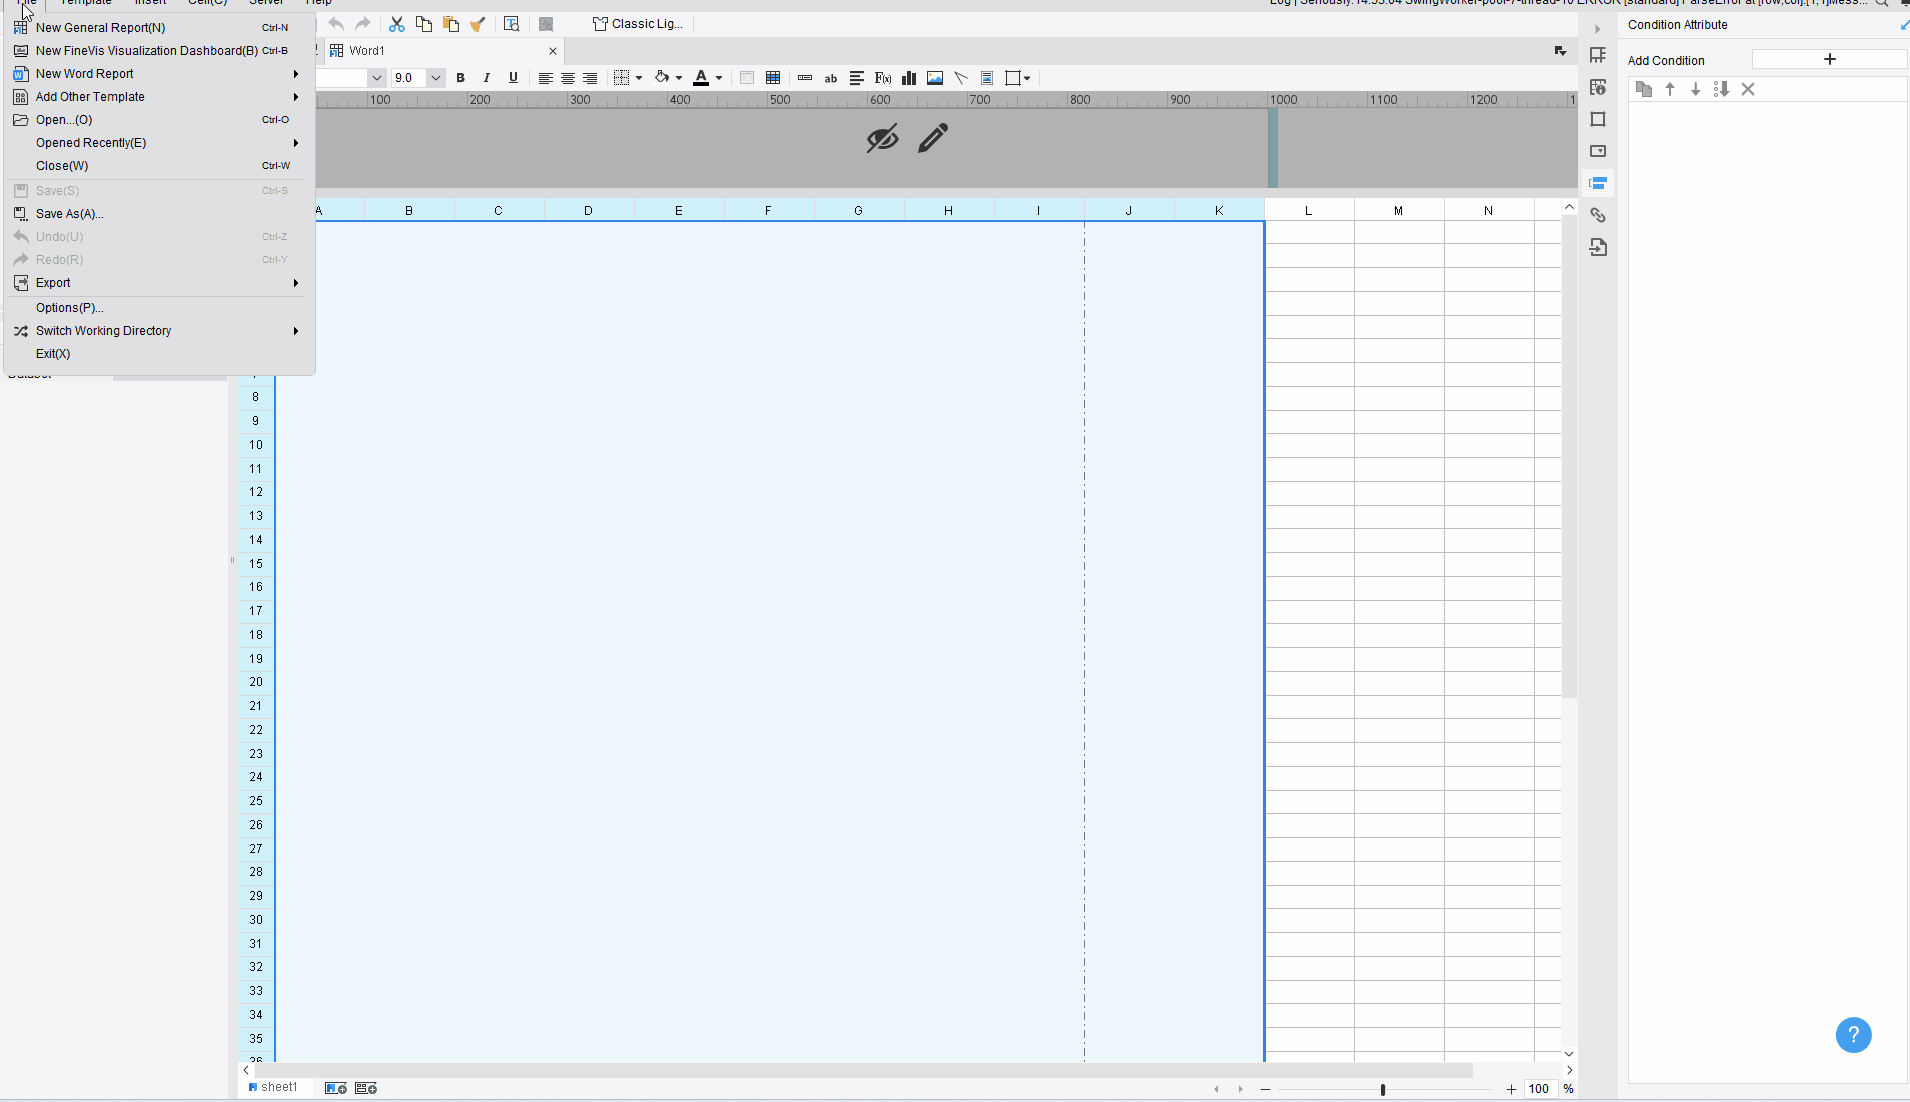Screen dimensions: 1910x1102
Task: Select the Hyperlink panel icon in right sidebar
Action: [x=1599, y=215]
